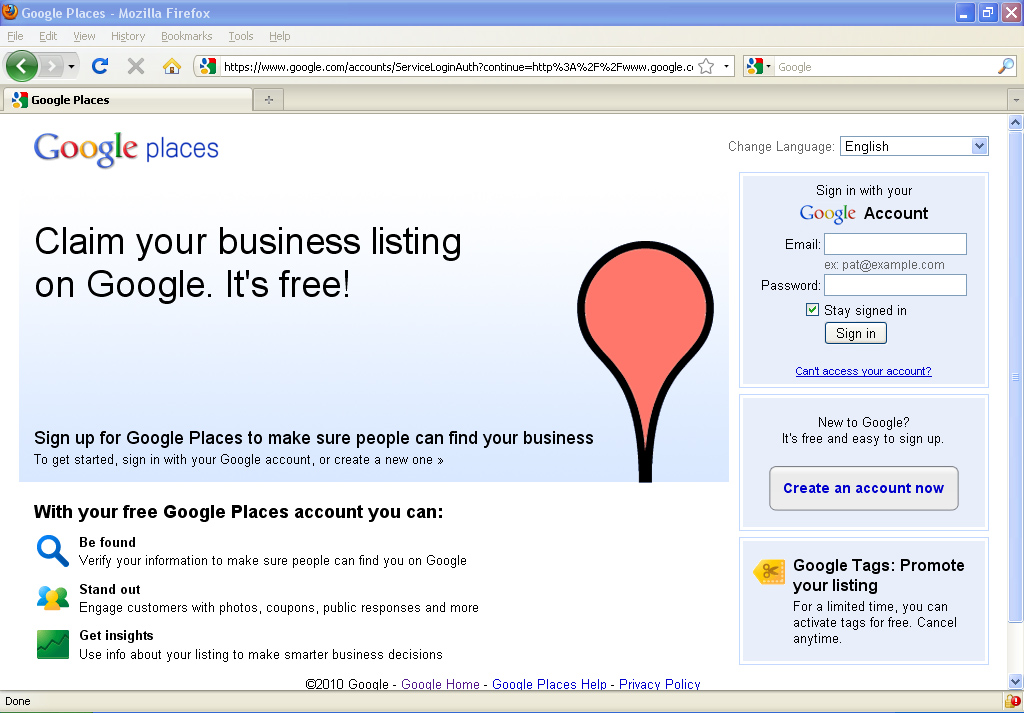
Task: Open the Google Home footer link
Action: pyautogui.click(x=440, y=684)
